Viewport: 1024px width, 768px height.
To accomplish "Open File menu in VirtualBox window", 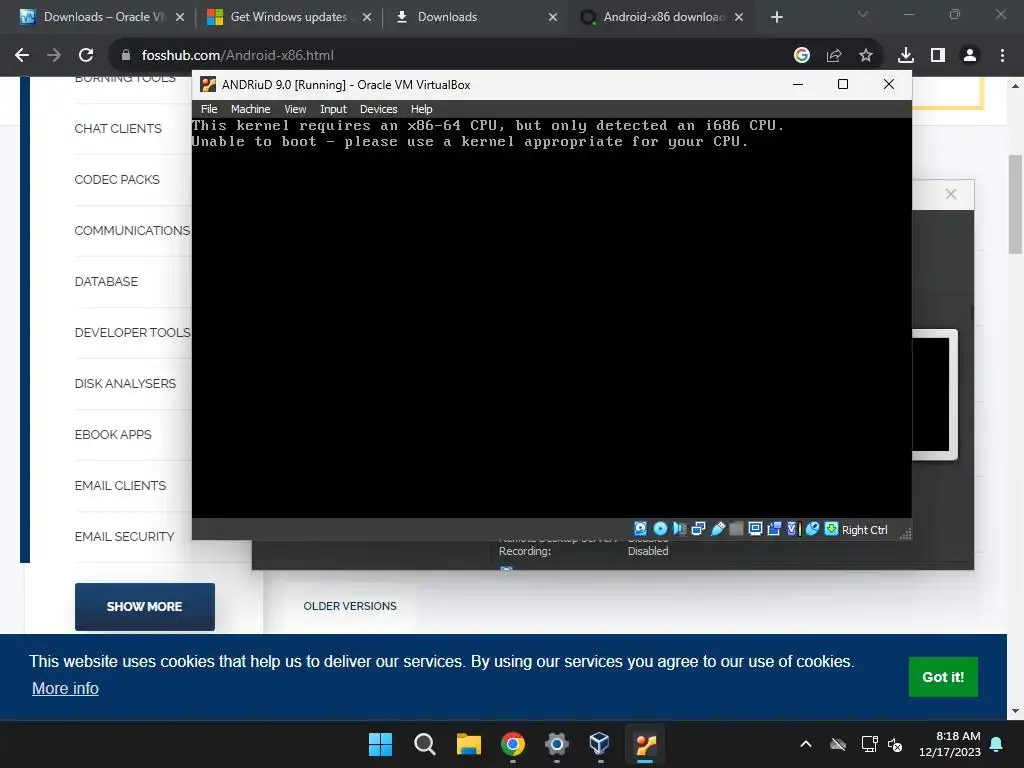I will (209, 109).
